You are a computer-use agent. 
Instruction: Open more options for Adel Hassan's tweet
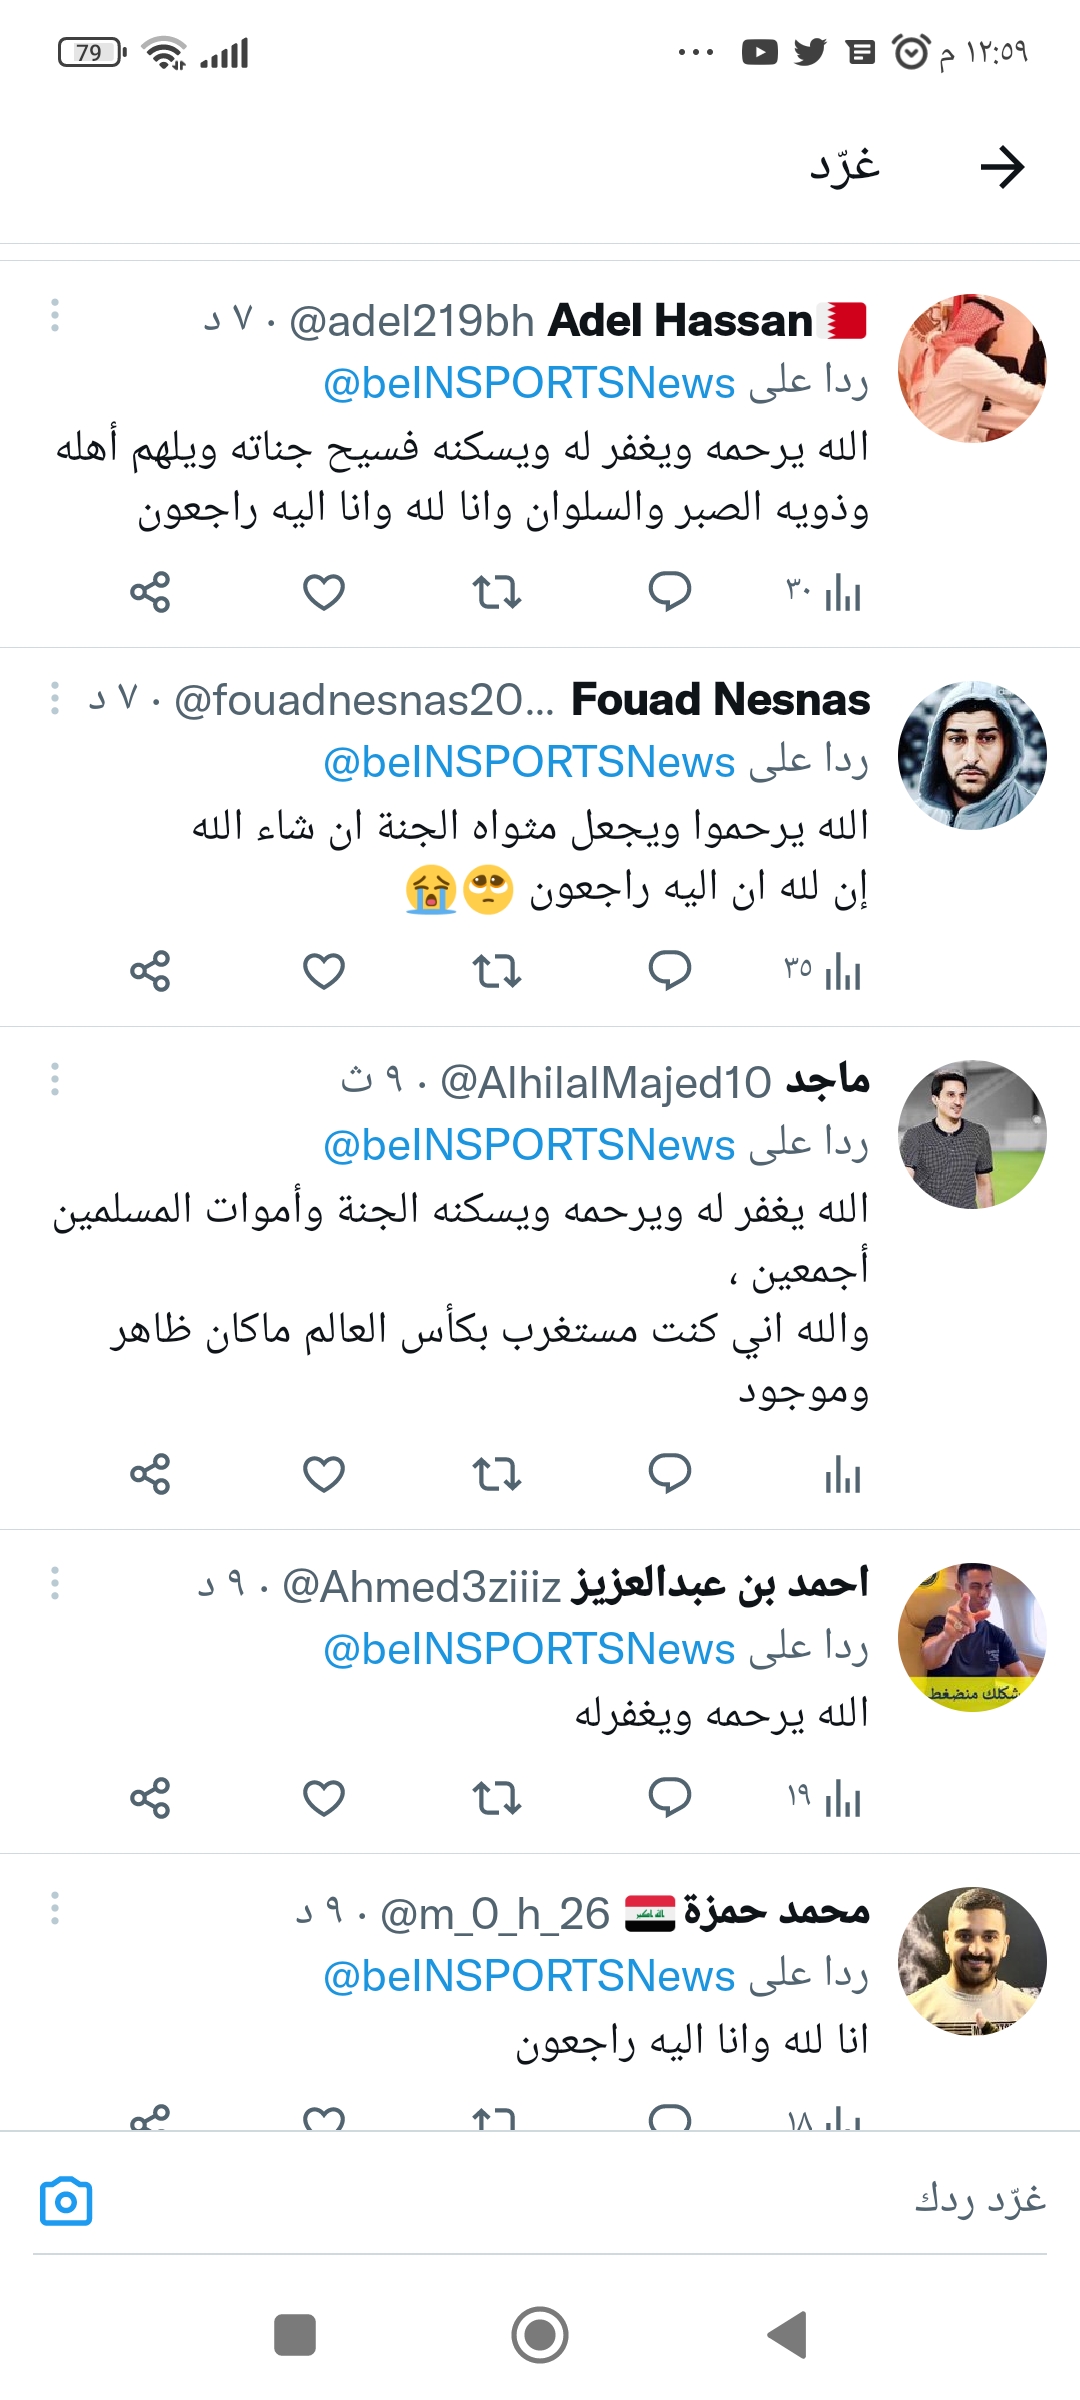55,315
